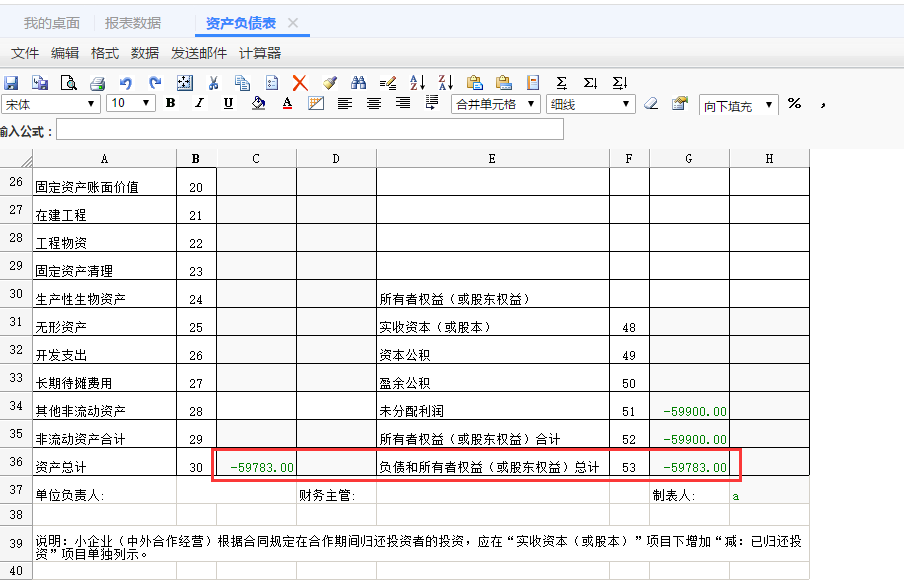
Task: Open the 文件 menu
Action: 25,53
